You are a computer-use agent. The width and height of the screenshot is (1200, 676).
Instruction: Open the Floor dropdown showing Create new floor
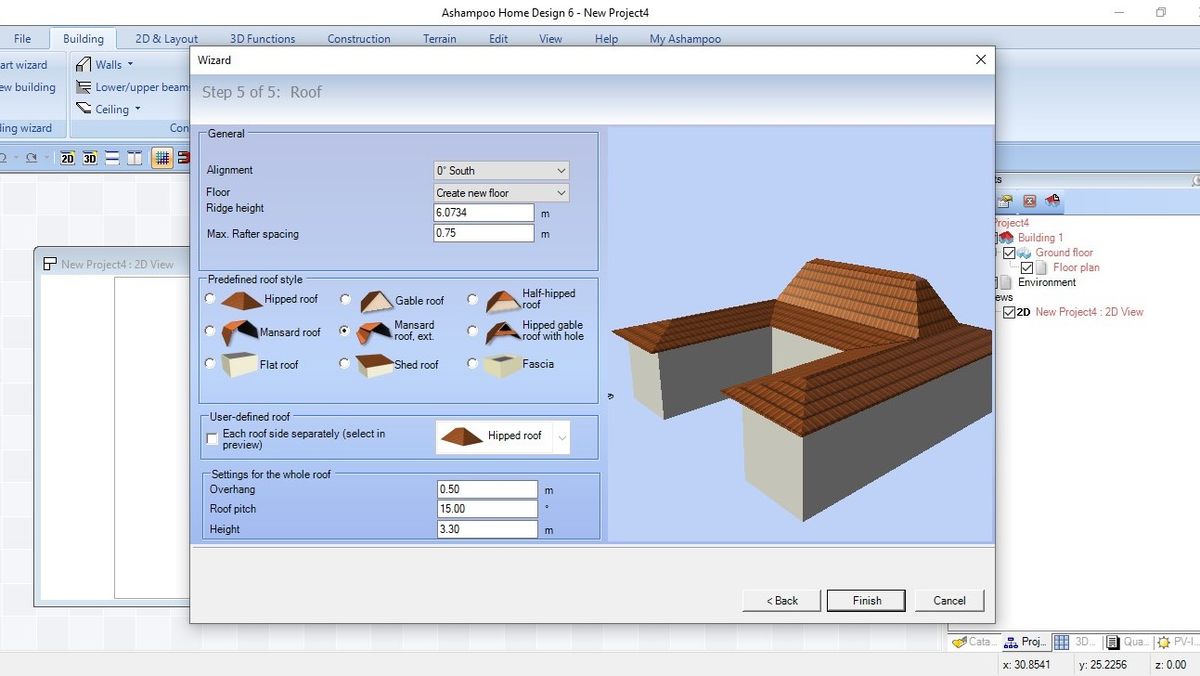[560, 192]
